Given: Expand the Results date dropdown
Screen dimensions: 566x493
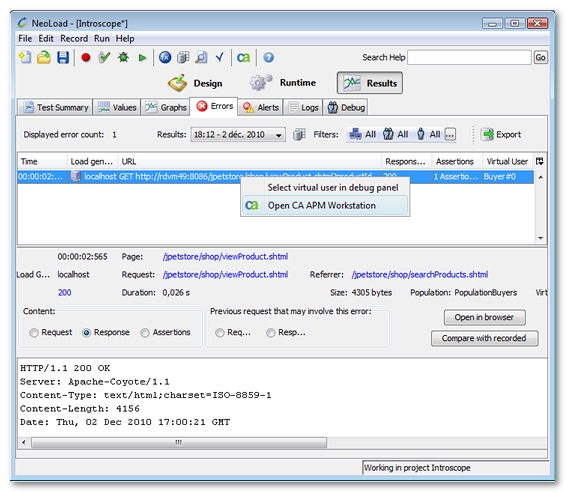Looking at the screenshot, I should click(x=238, y=135).
